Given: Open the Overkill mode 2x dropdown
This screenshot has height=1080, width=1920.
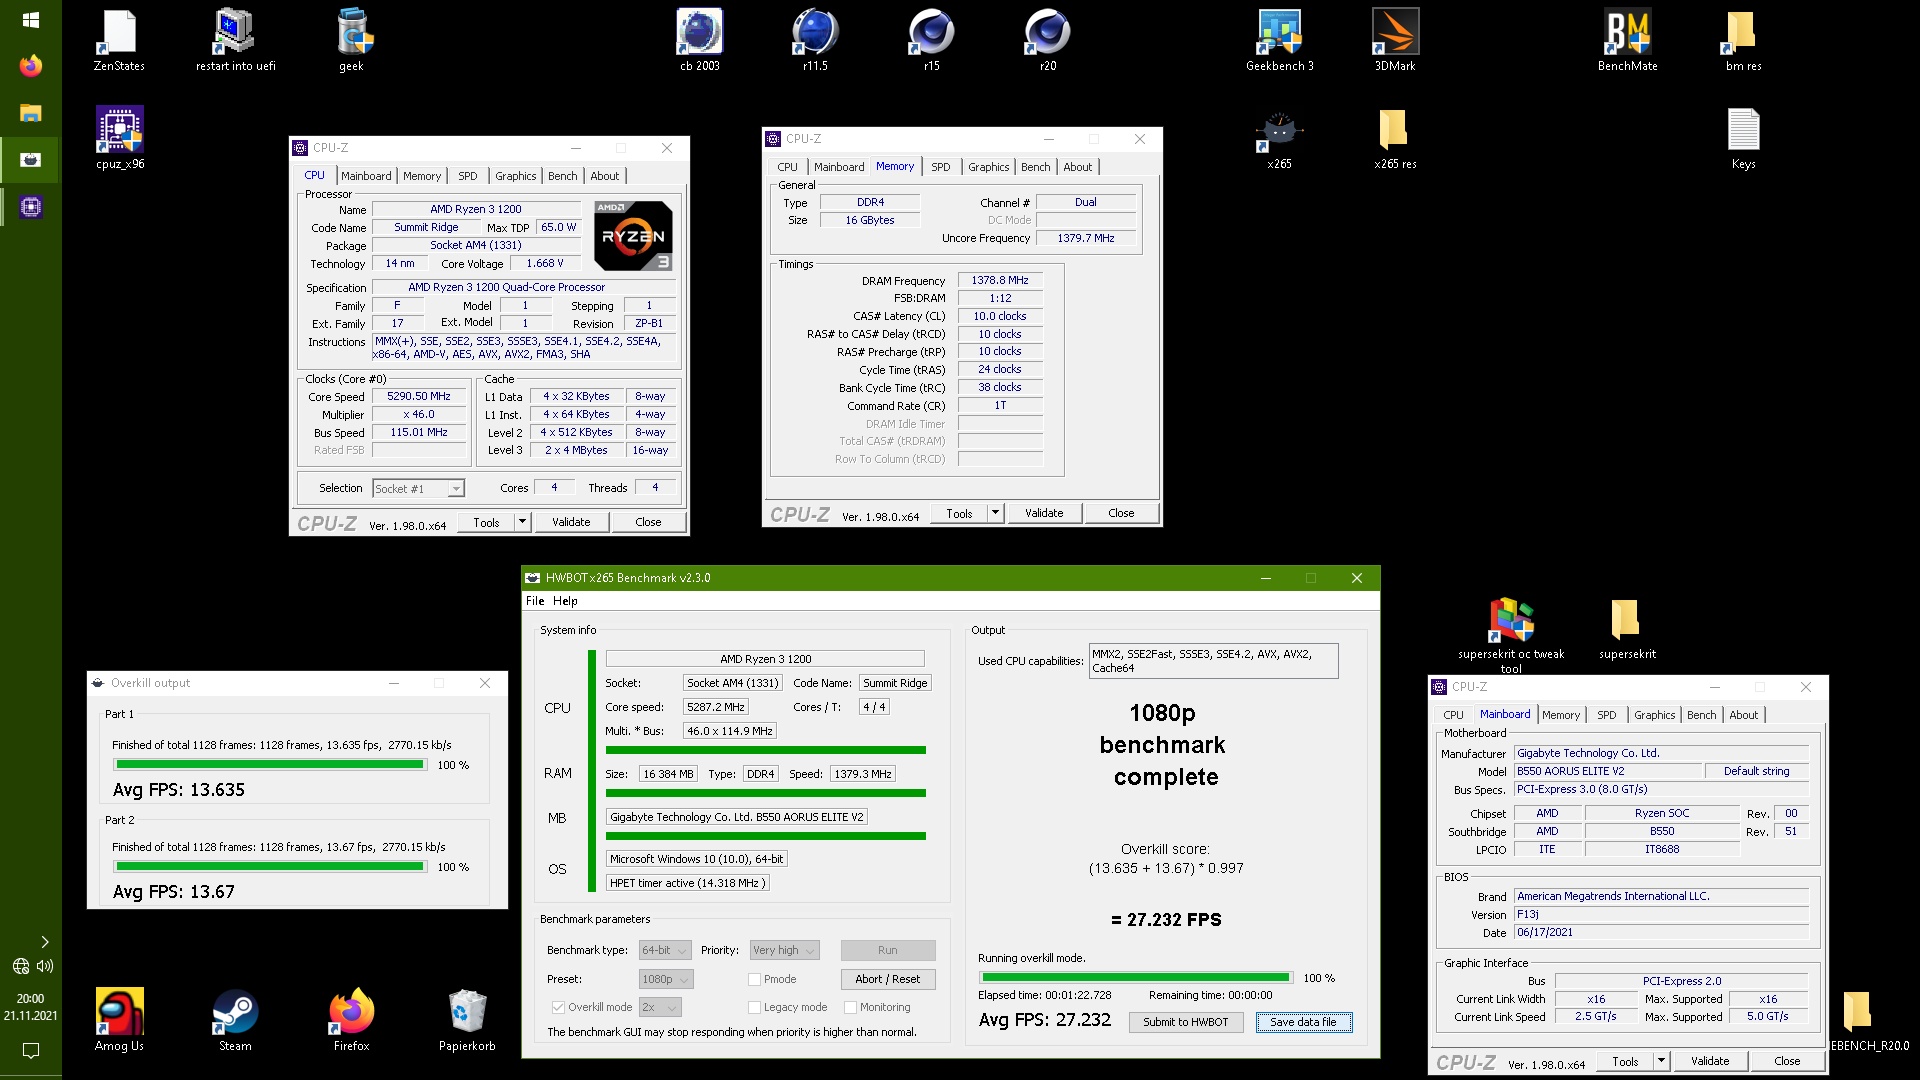Looking at the screenshot, I should click(x=660, y=1007).
